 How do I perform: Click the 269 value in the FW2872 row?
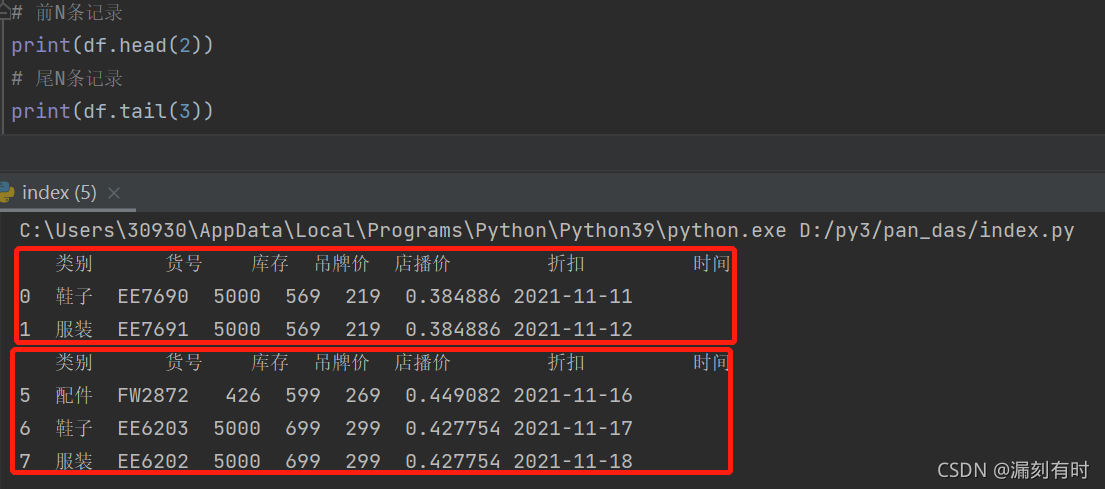pos(363,396)
